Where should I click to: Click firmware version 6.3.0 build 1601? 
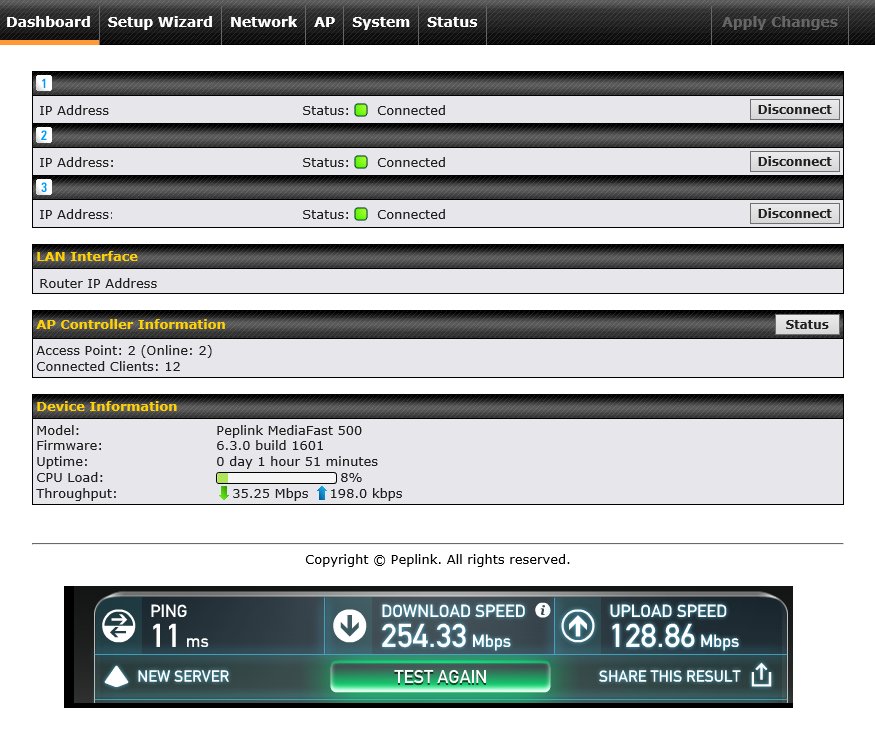point(270,445)
